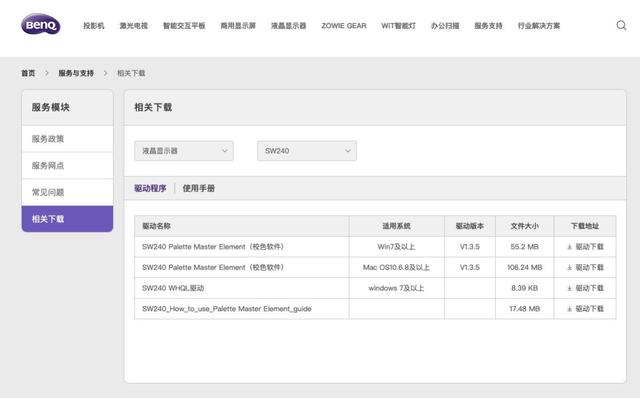Download the Palette Master Element guide
Screen dimensions: 640x398
pyautogui.click(x=585, y=309)
